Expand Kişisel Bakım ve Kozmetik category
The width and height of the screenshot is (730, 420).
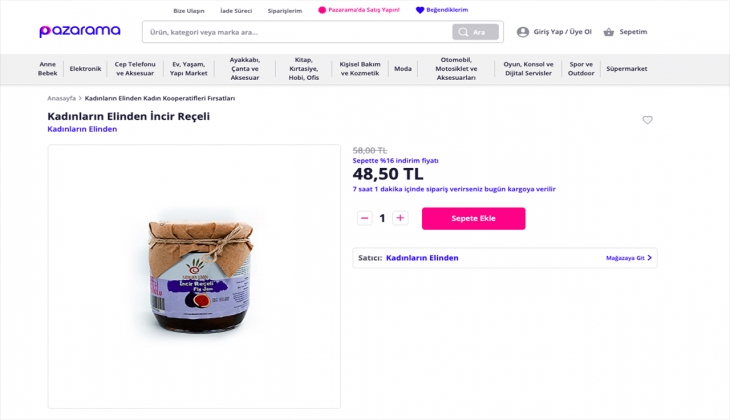click(x=360, y=69)
